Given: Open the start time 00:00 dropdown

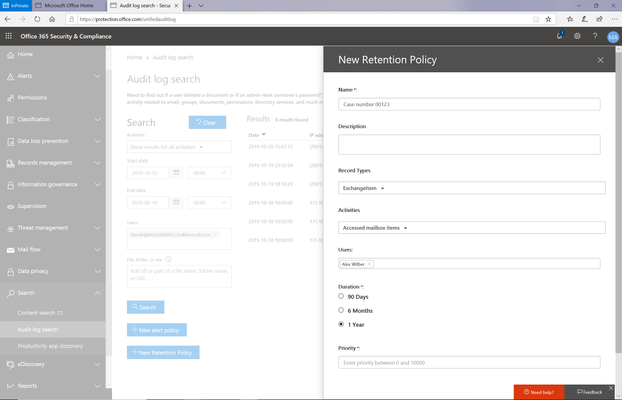Looking at the screenshot, I should [x=209, y=173].
